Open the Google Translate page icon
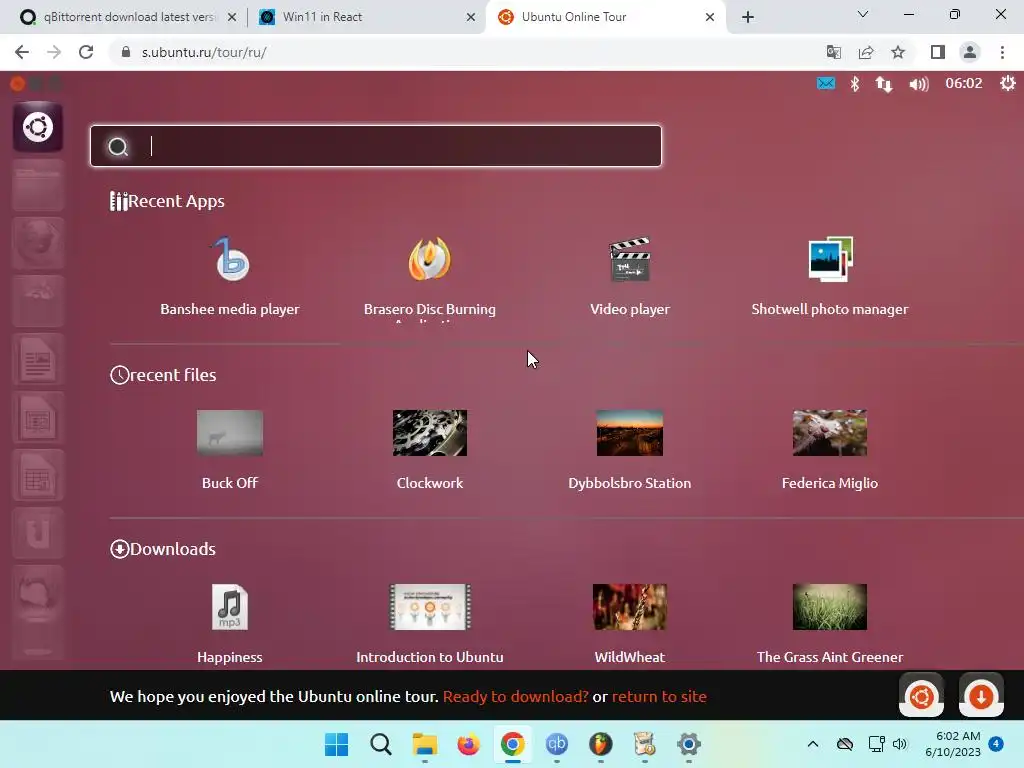1024x768 pixels. pyautogui.click(x=834, y=52)
